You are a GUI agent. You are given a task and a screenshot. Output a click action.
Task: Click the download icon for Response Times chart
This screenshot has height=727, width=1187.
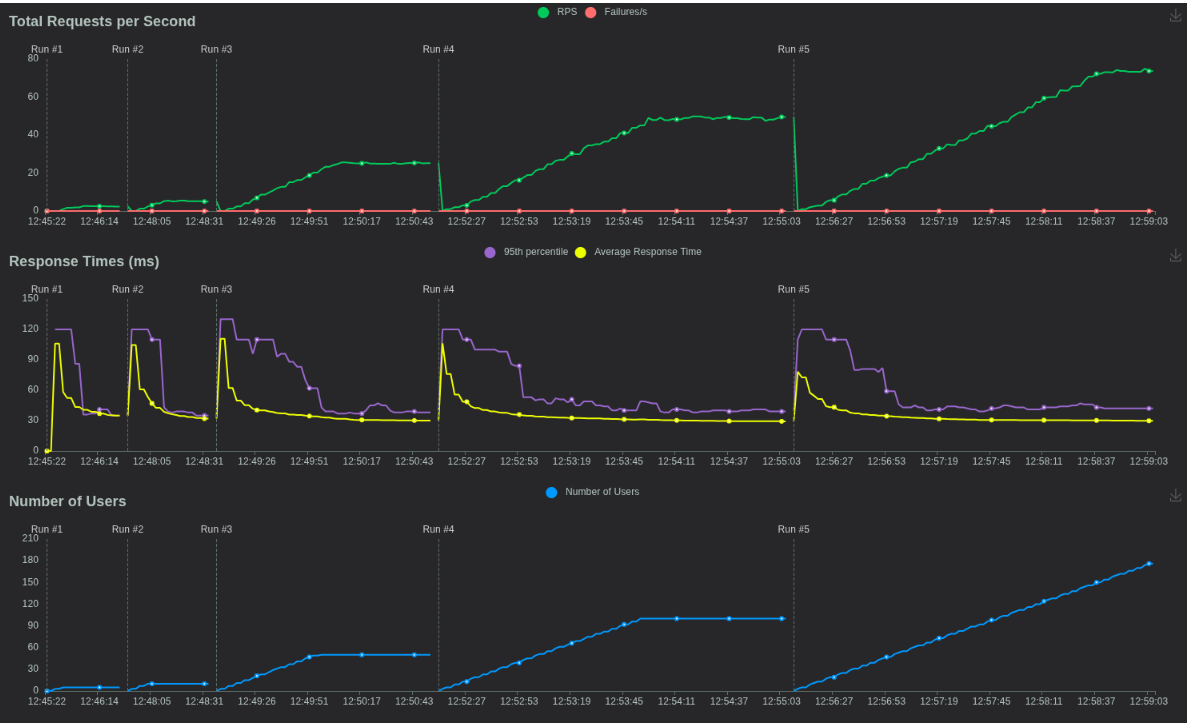click(x=1175, y=253)
